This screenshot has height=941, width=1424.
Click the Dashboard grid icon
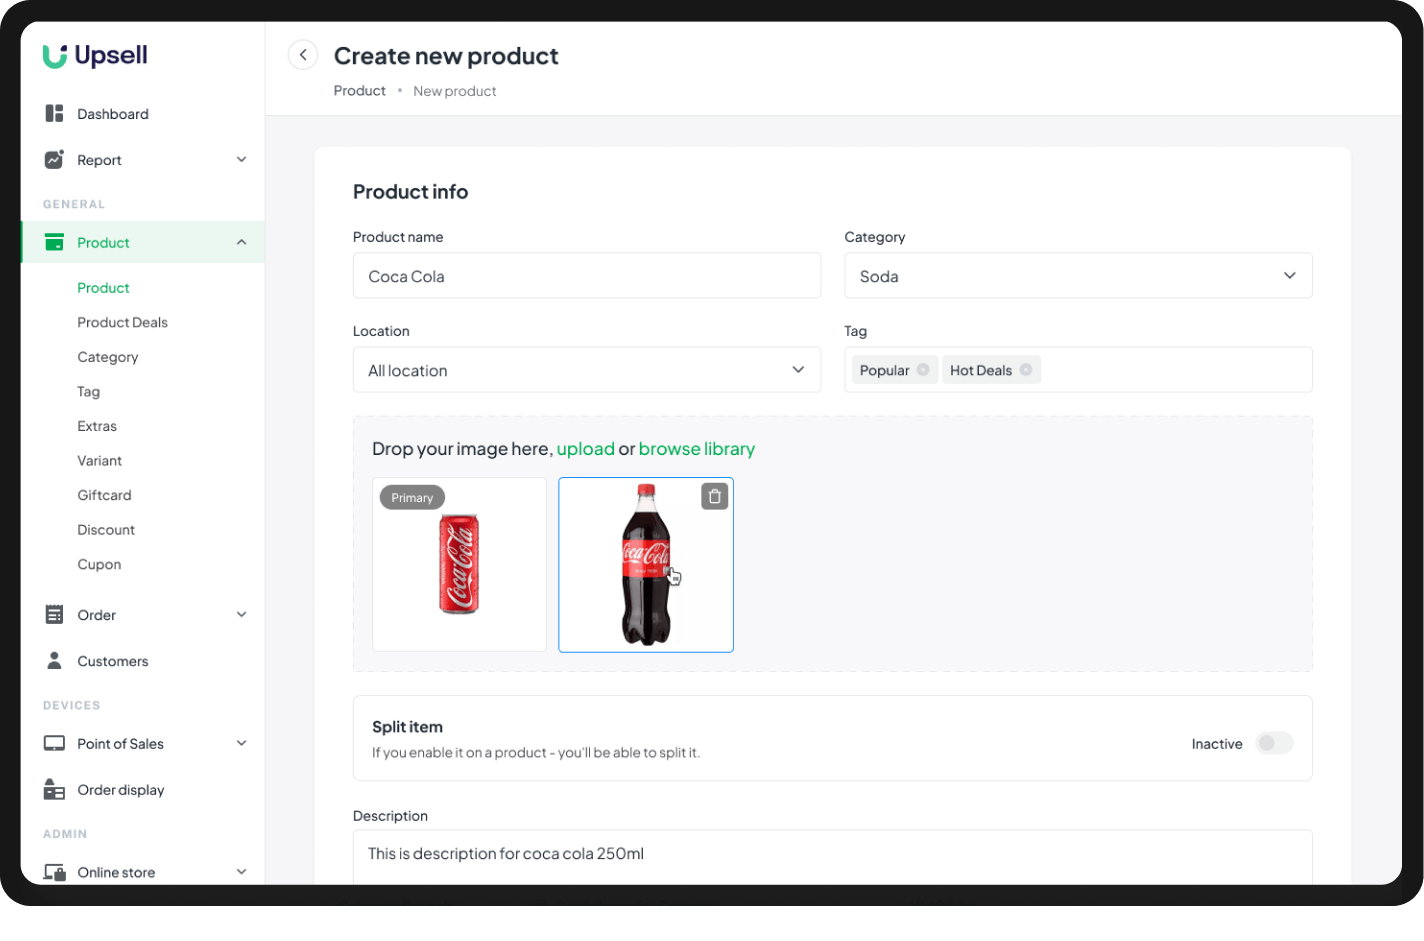coord(54,113)
